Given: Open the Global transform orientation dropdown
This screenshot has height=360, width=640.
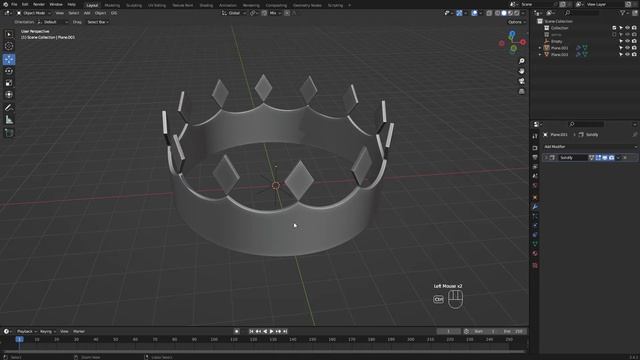Looking at the screenshot, I should 234,13.
